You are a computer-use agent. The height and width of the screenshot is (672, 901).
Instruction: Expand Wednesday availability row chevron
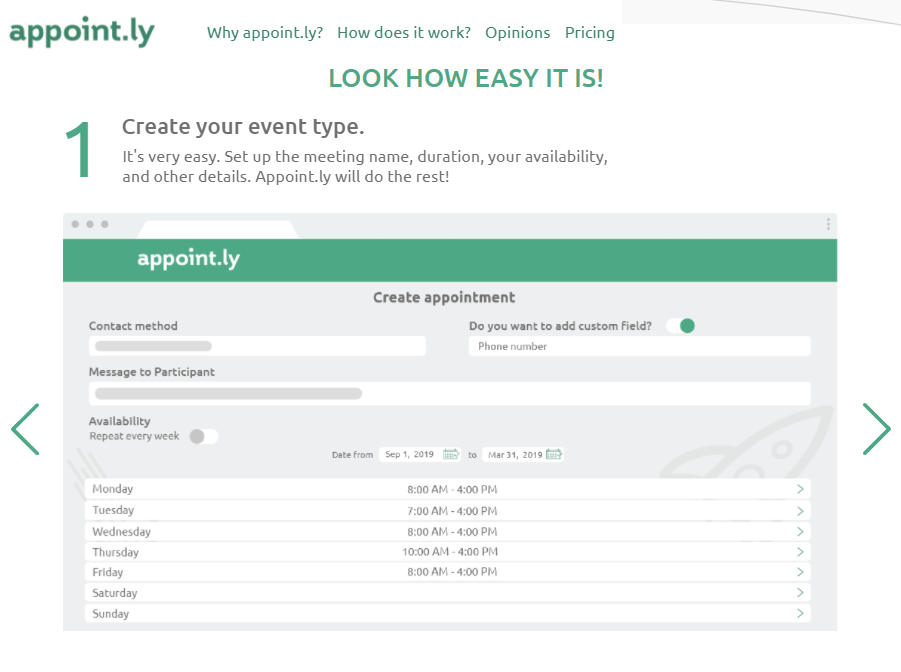800,532
